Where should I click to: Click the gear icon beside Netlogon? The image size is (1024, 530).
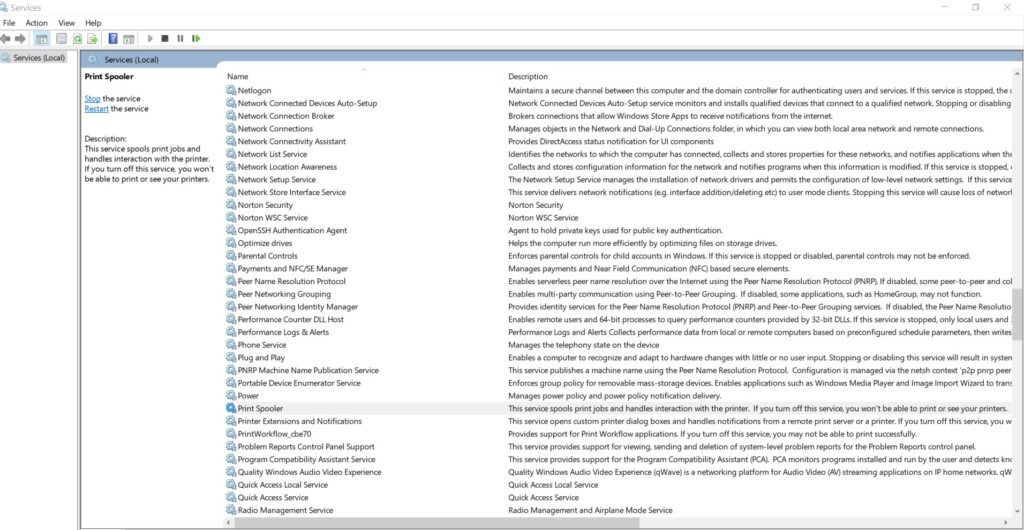tap(231, 90)
